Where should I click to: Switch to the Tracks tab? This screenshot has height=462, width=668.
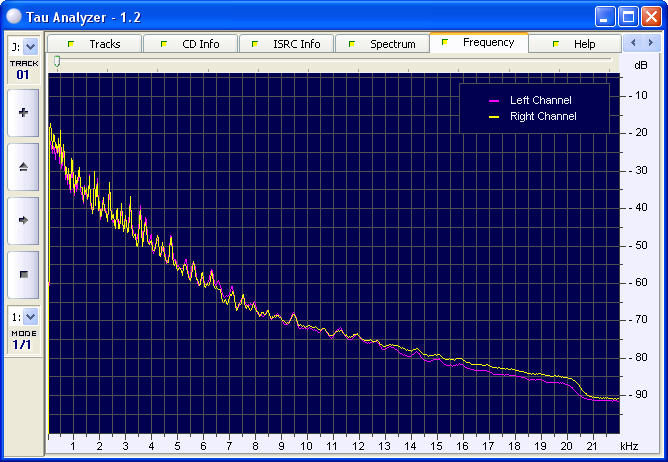tap(95, 44)
